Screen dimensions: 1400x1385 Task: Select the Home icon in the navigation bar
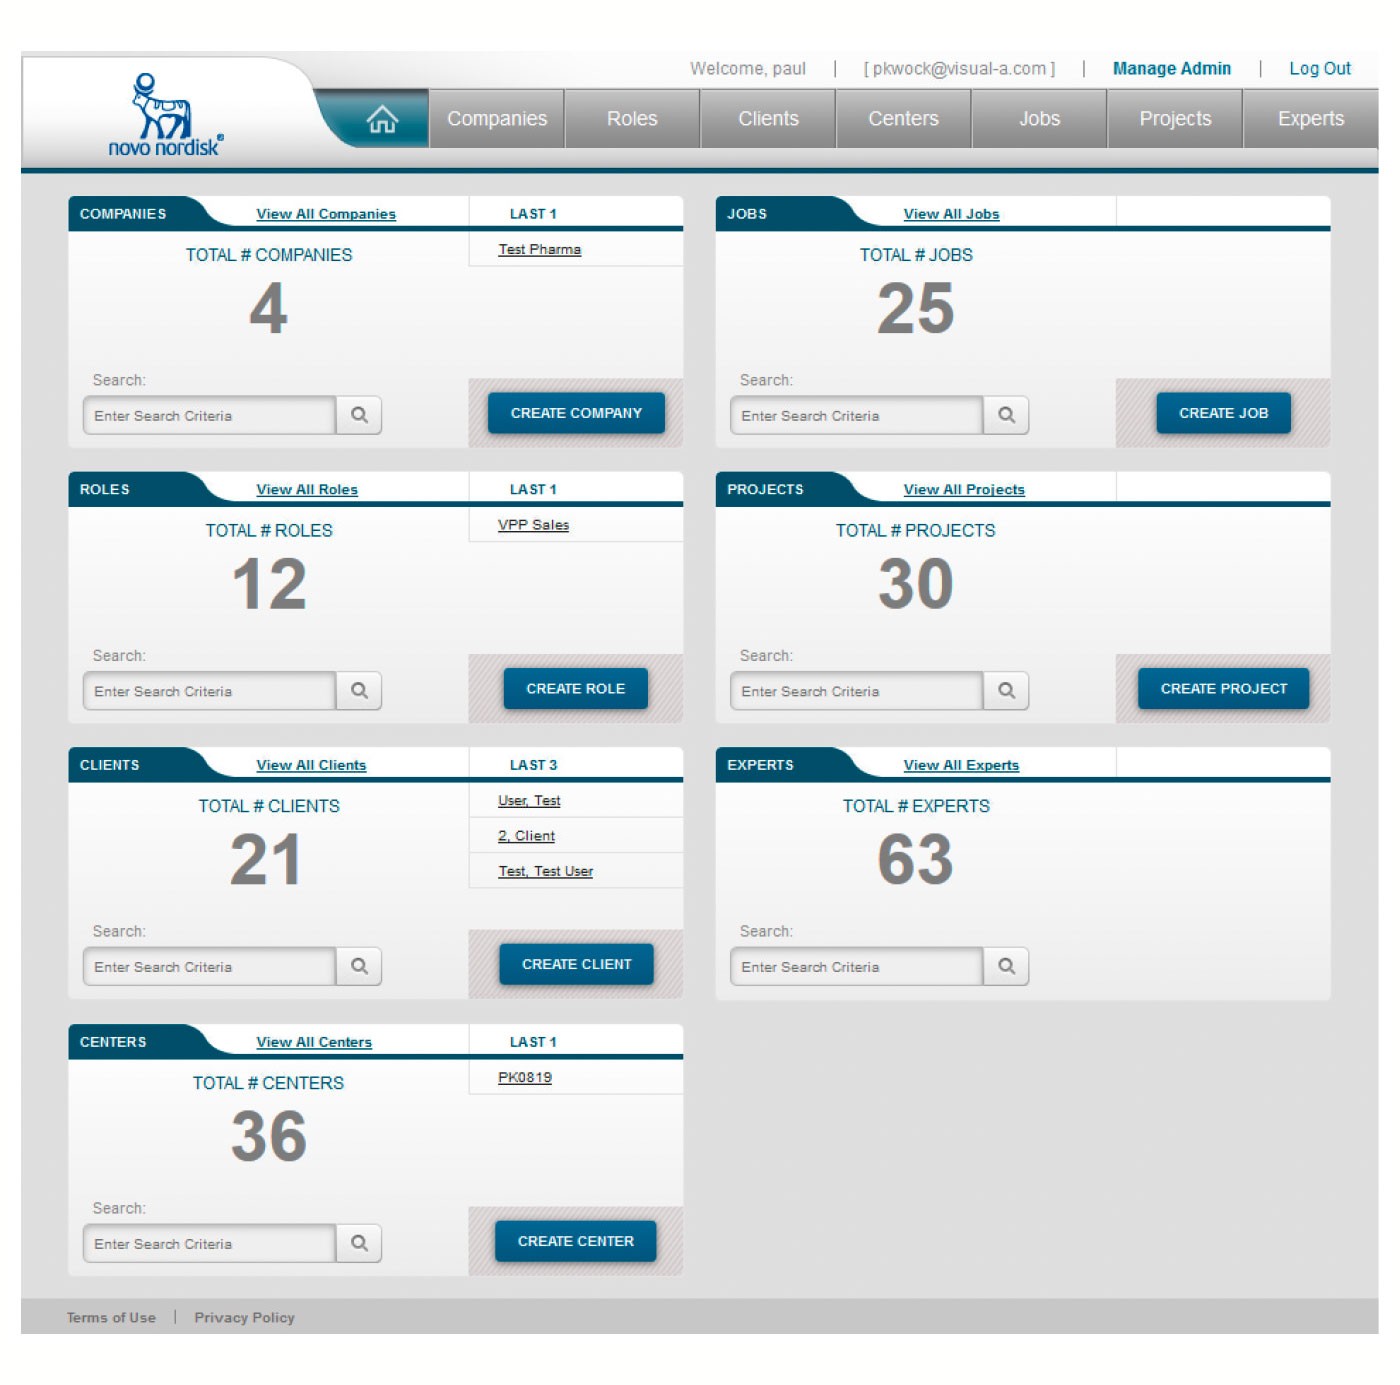pyautogui.click(x=383, y=119)
